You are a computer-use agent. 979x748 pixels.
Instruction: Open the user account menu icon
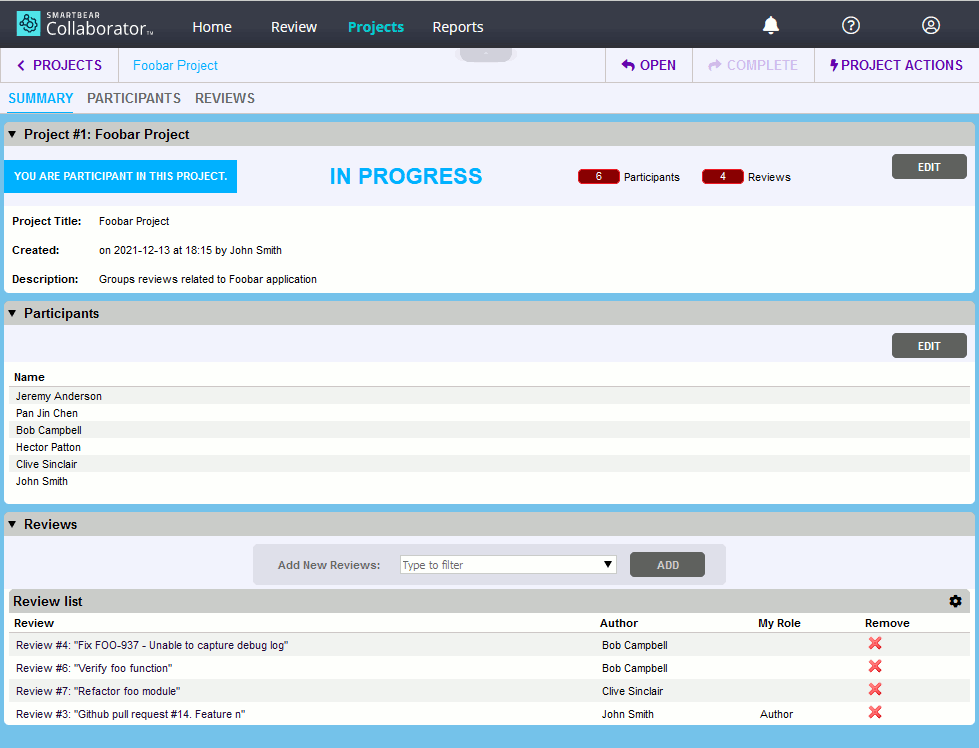(931, 24)
